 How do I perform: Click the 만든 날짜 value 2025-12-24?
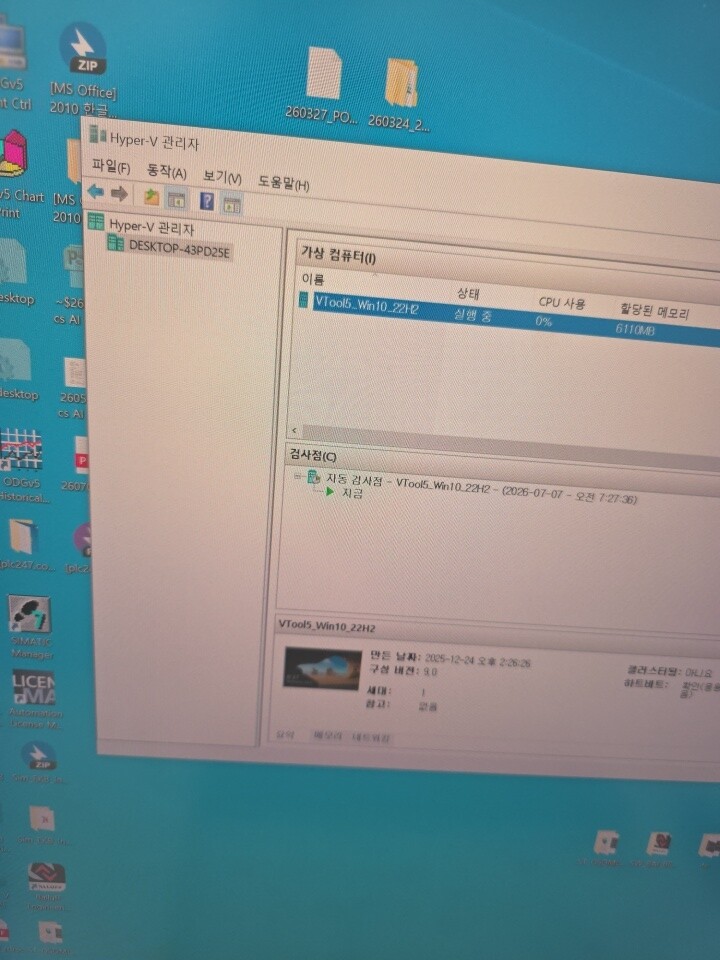tap(477, 661)
